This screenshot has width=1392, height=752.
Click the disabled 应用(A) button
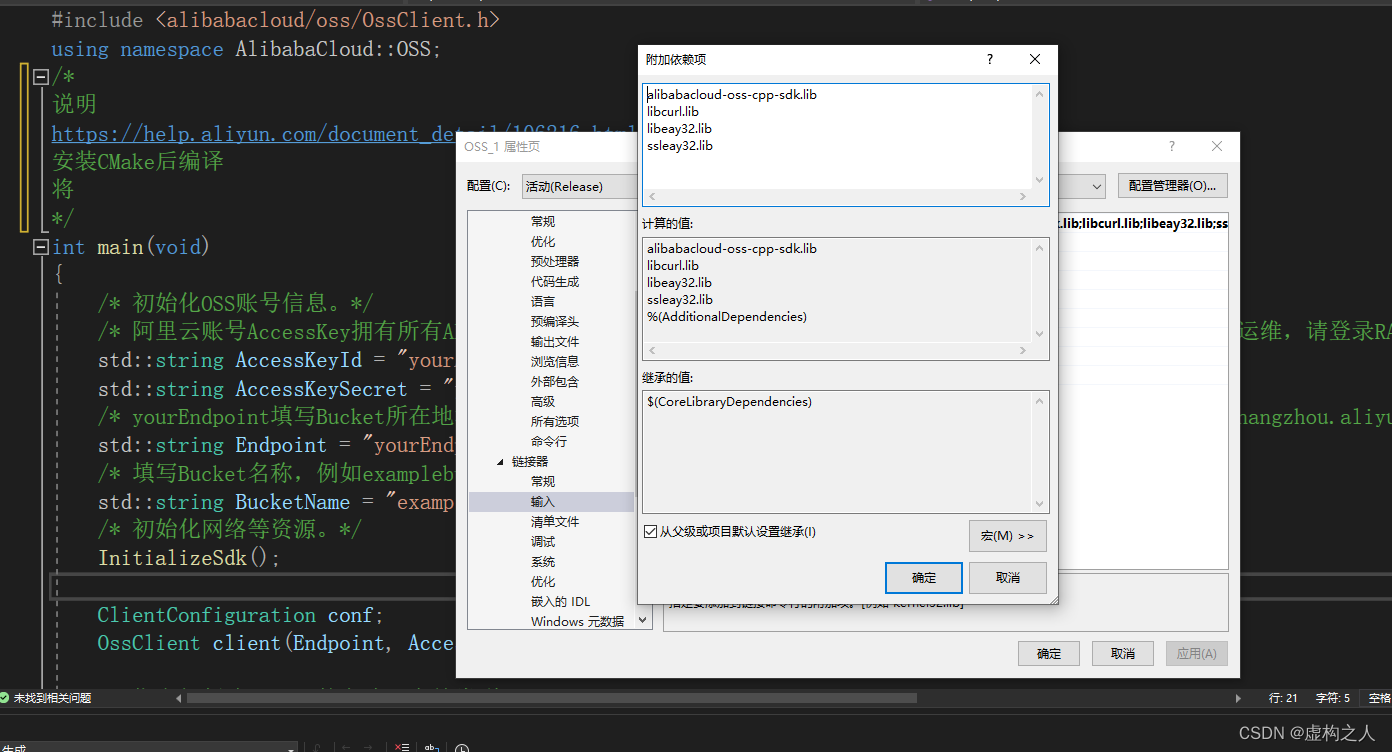[x=1196, y=654]
